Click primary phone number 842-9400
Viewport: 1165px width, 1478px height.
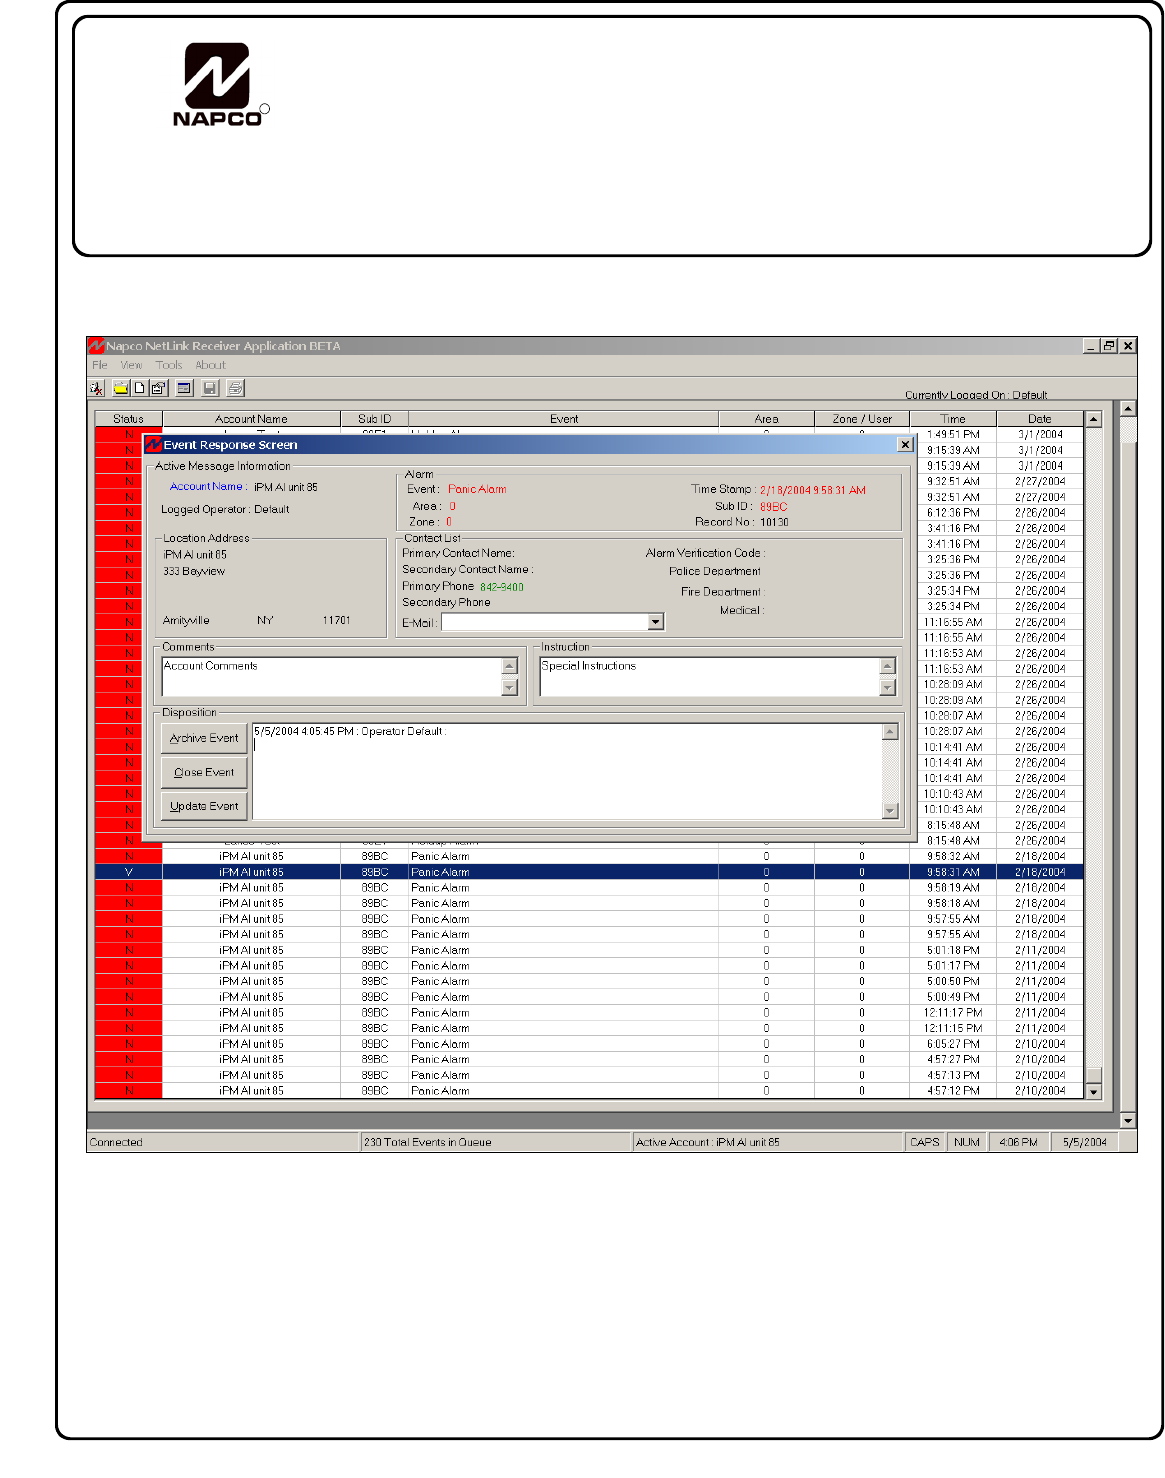(502, 587)
